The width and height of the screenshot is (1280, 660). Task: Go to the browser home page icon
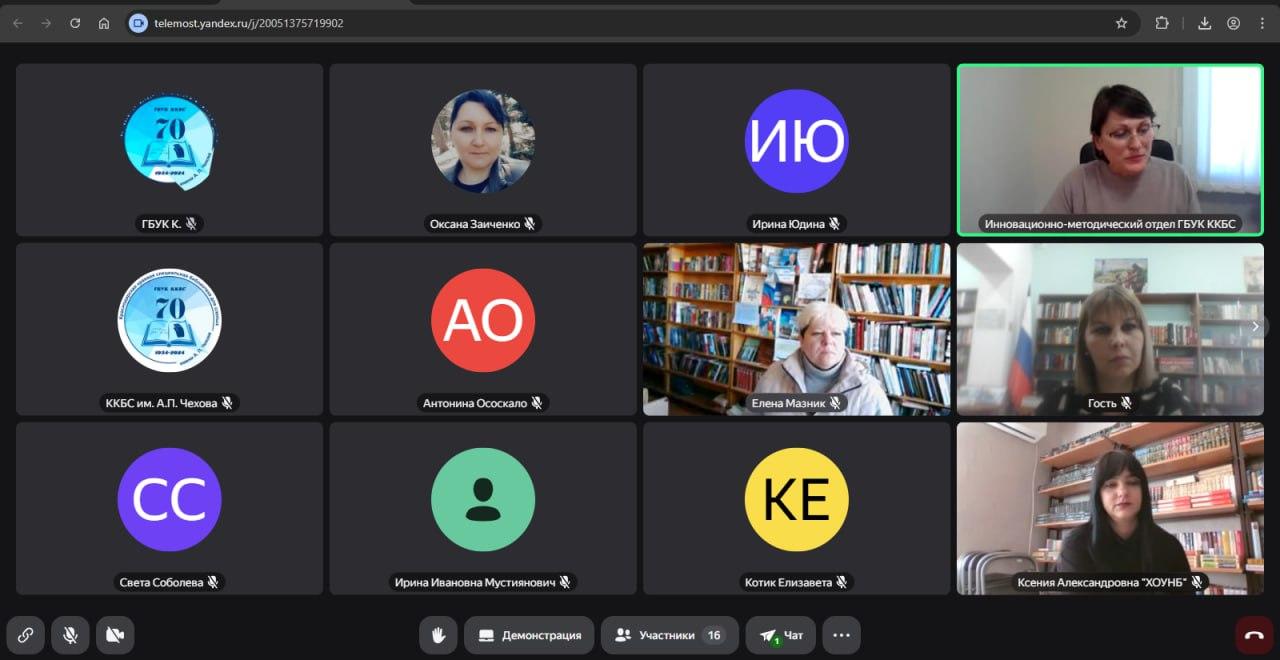(104, 23)
